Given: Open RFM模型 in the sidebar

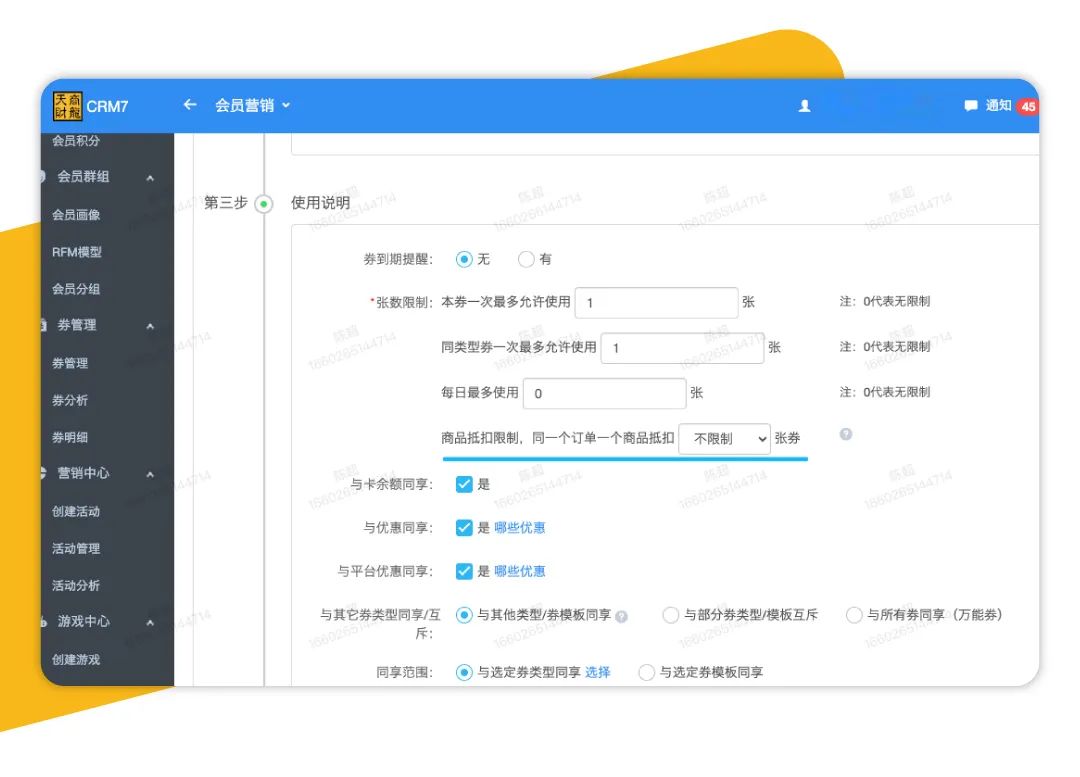Looking at the screenshot, I should click(x=77, y=252).
